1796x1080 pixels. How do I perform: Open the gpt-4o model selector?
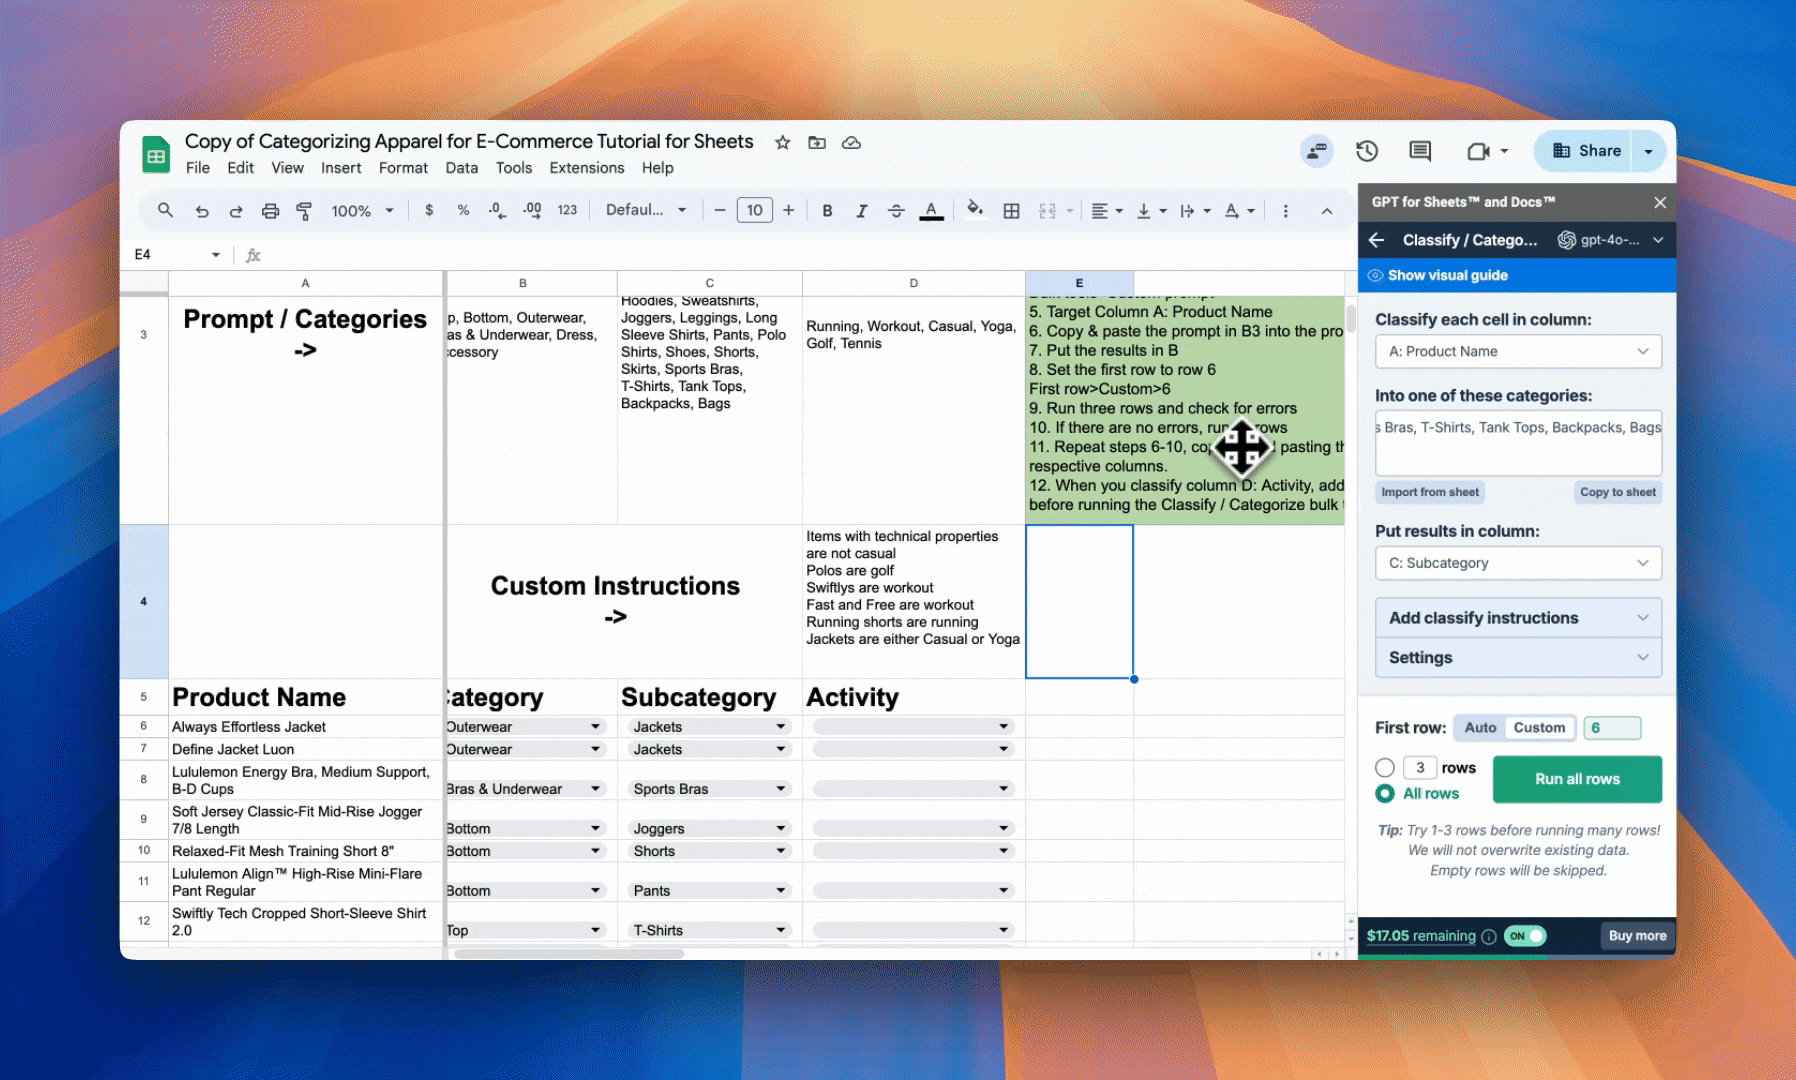point(1610,240)
